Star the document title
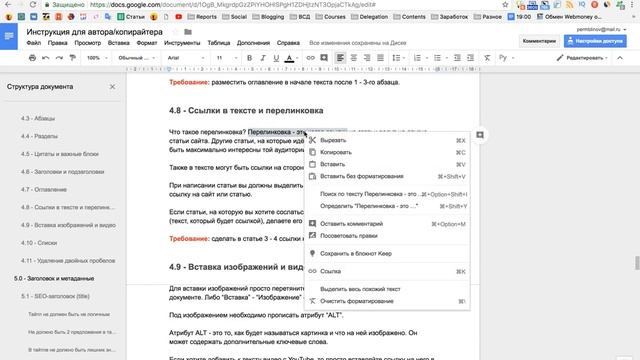This screenshot has width=640, height=360. pyautogui.click(x=175, y=32)
